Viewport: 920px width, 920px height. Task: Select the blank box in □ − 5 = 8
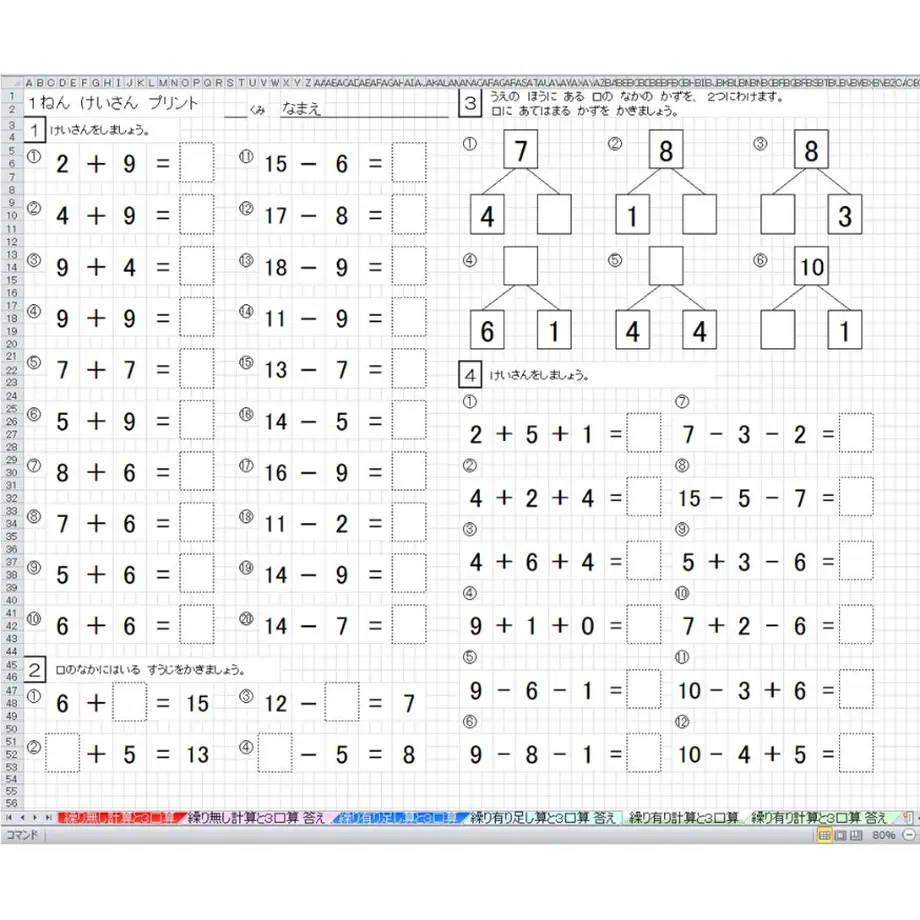275,753
